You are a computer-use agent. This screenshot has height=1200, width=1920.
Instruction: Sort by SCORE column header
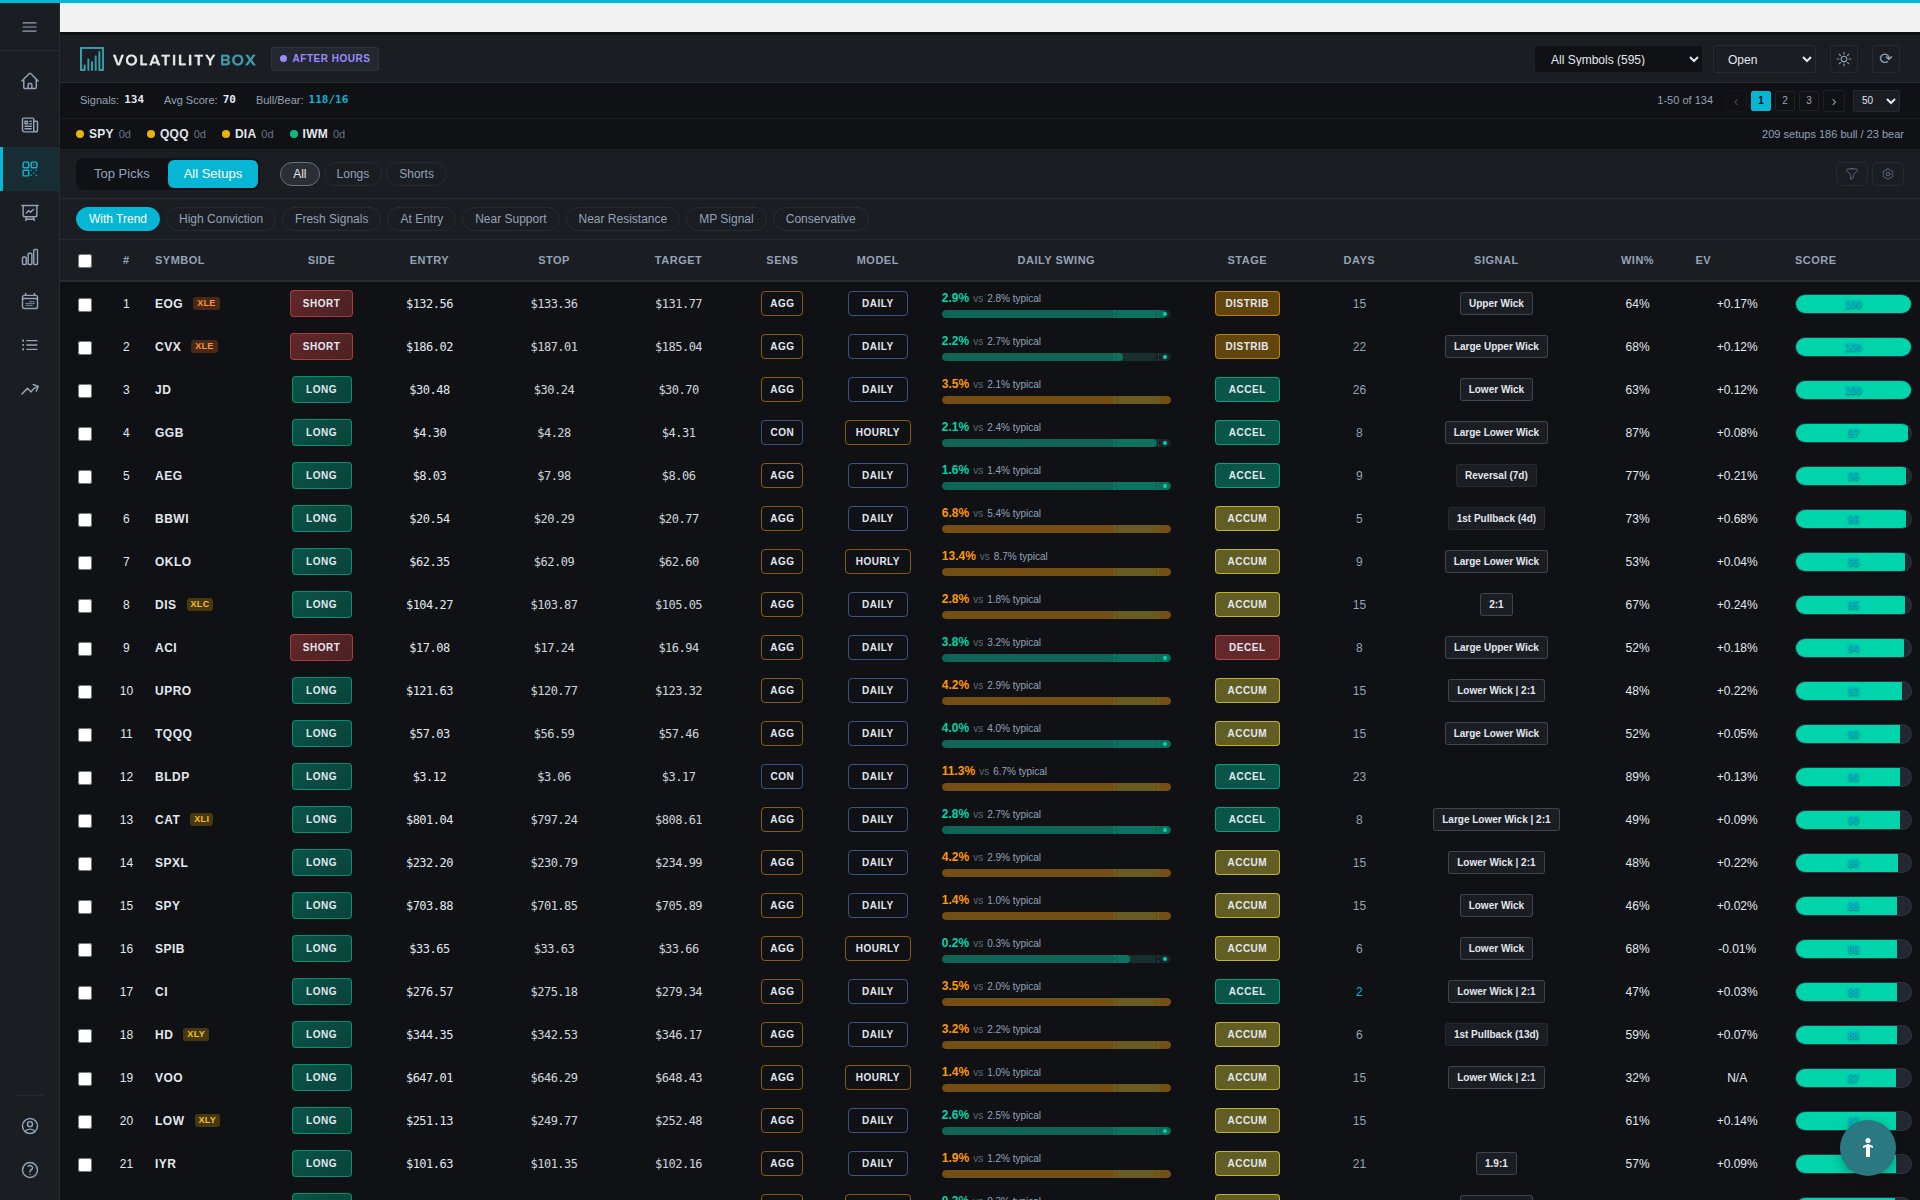pos(1815,260)
